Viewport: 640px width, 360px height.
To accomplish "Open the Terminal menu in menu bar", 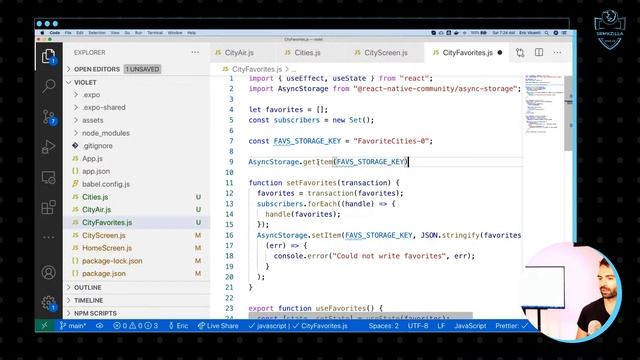I will pos(155,33).
